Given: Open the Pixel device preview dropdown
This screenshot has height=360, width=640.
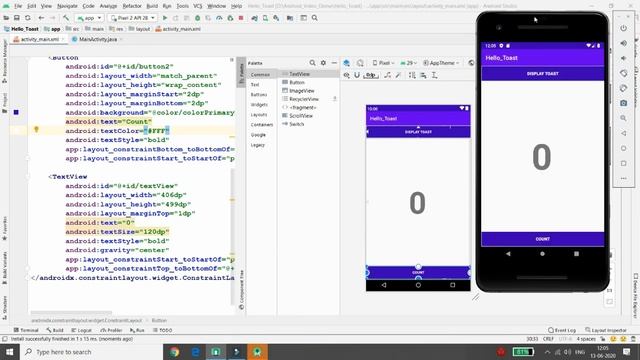Looking at the screenshot, I should tap(383, 63).
